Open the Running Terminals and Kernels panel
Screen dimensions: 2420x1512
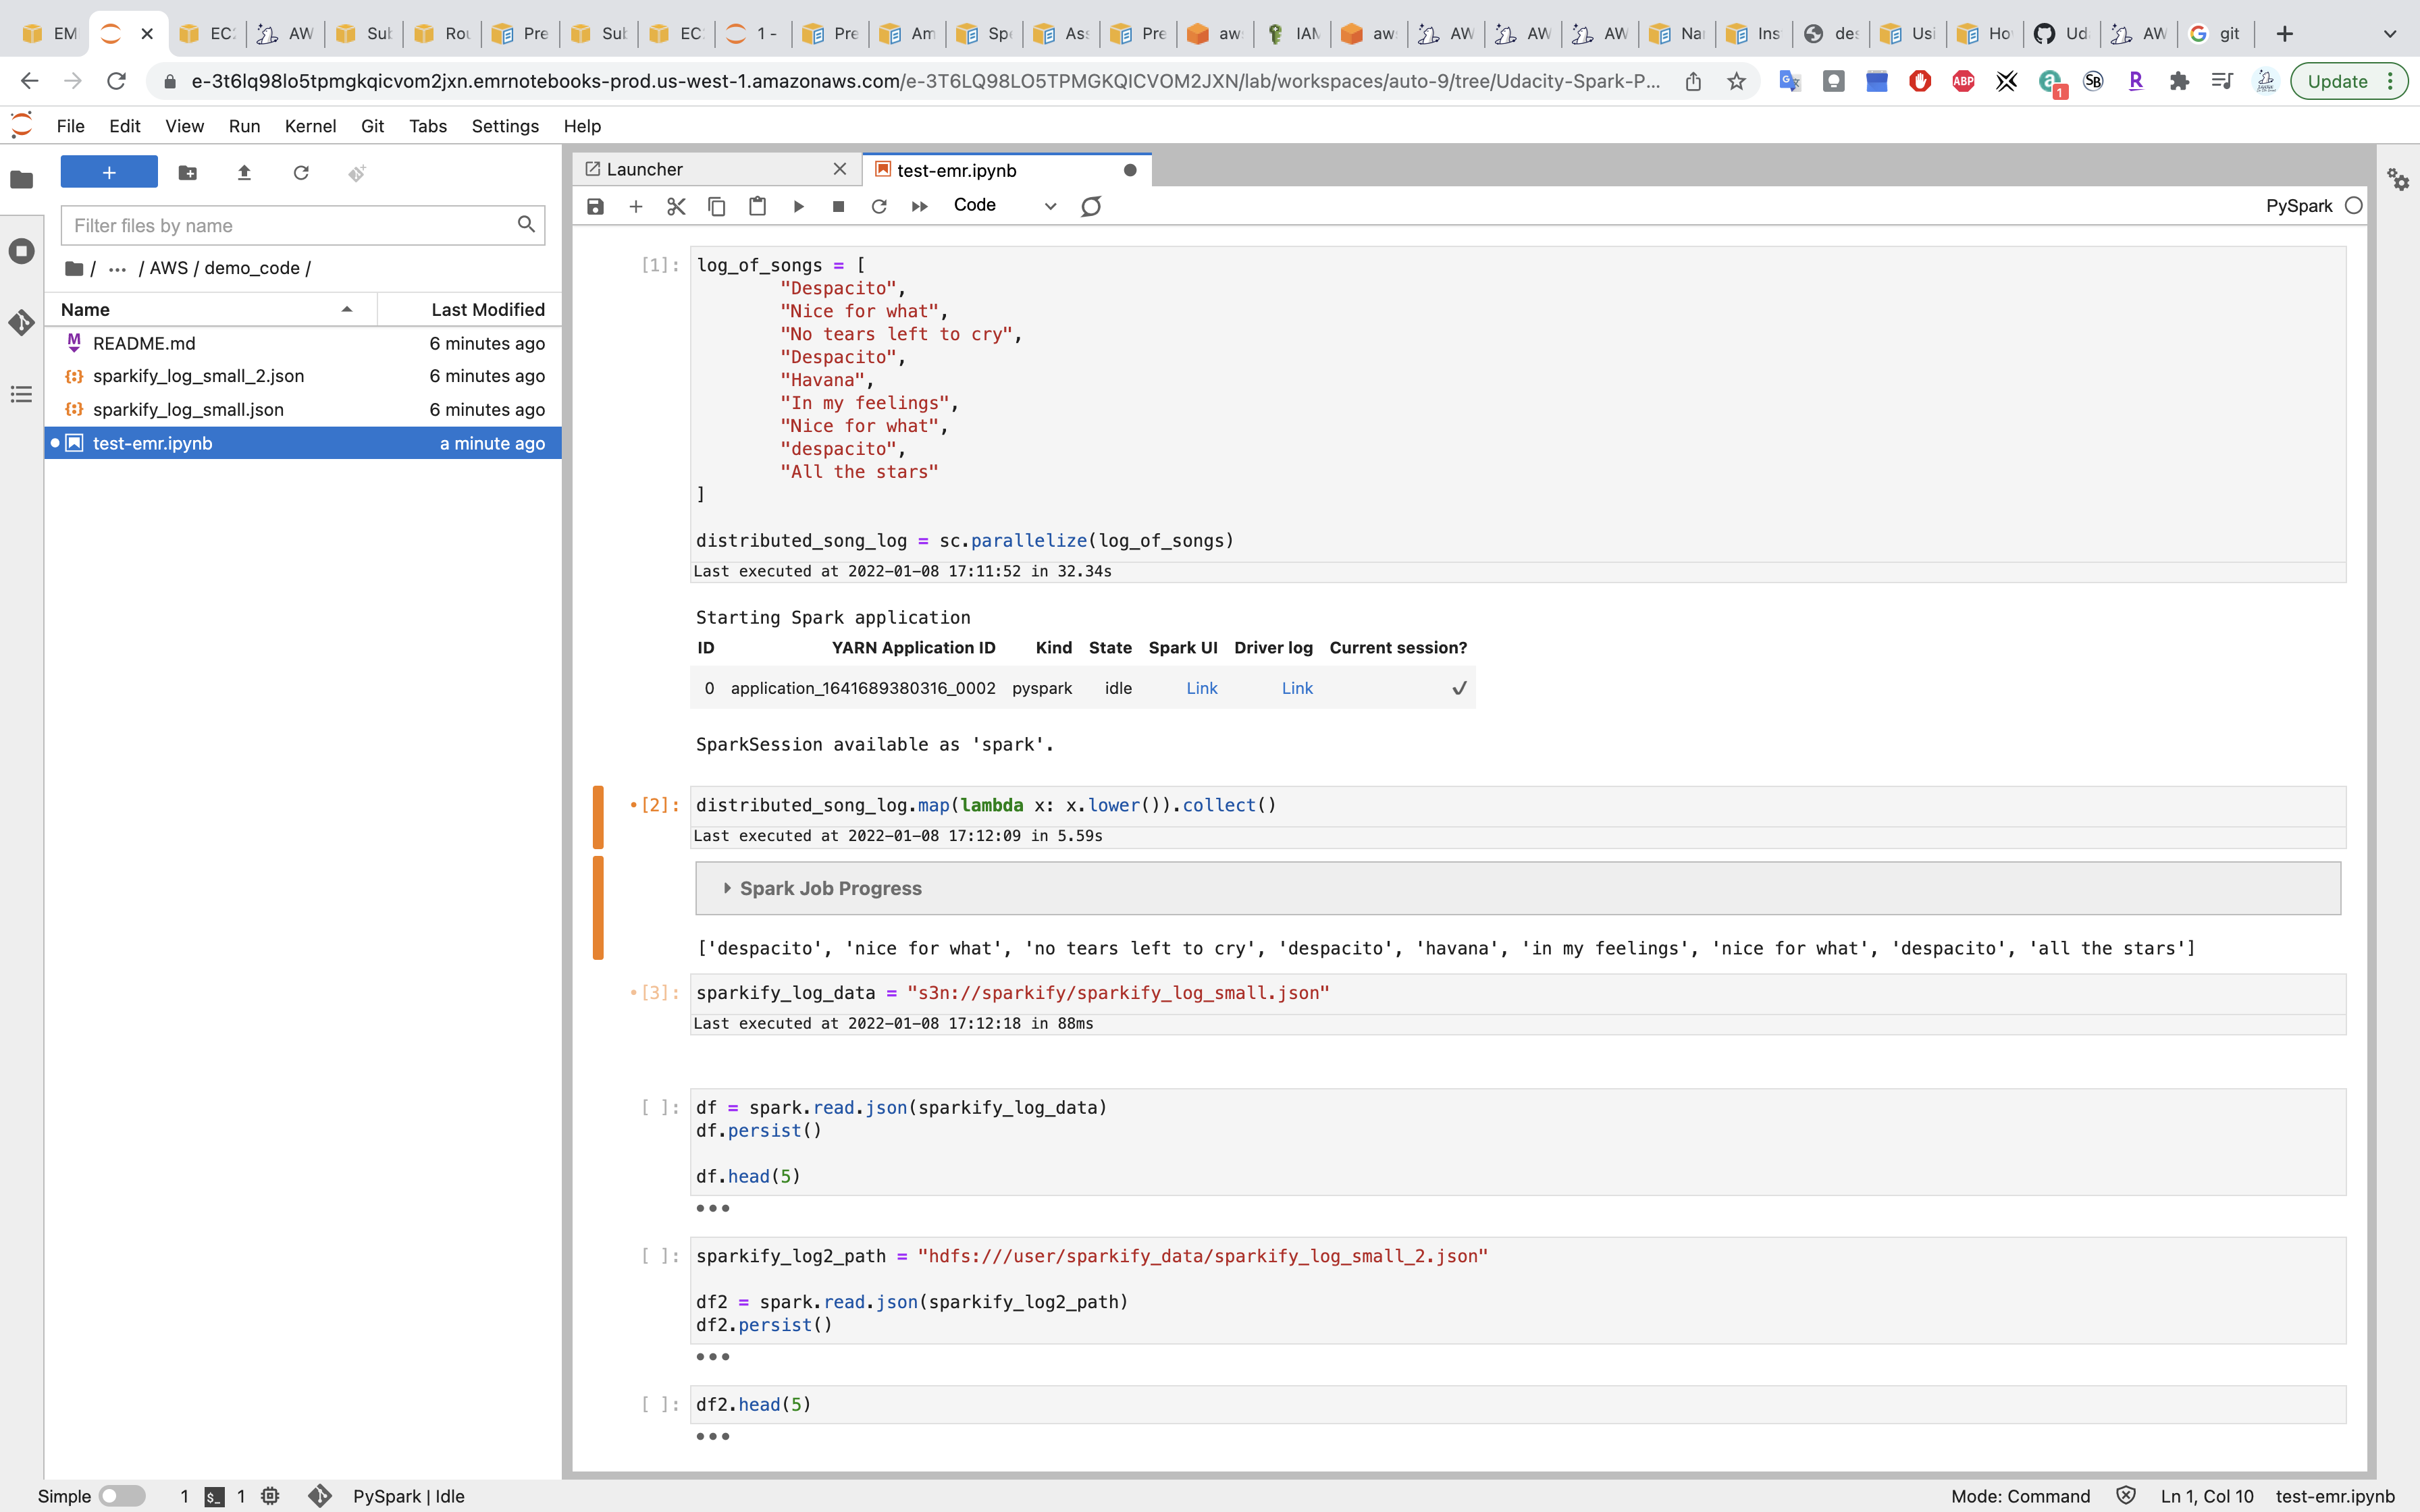[x=22, y=251]
